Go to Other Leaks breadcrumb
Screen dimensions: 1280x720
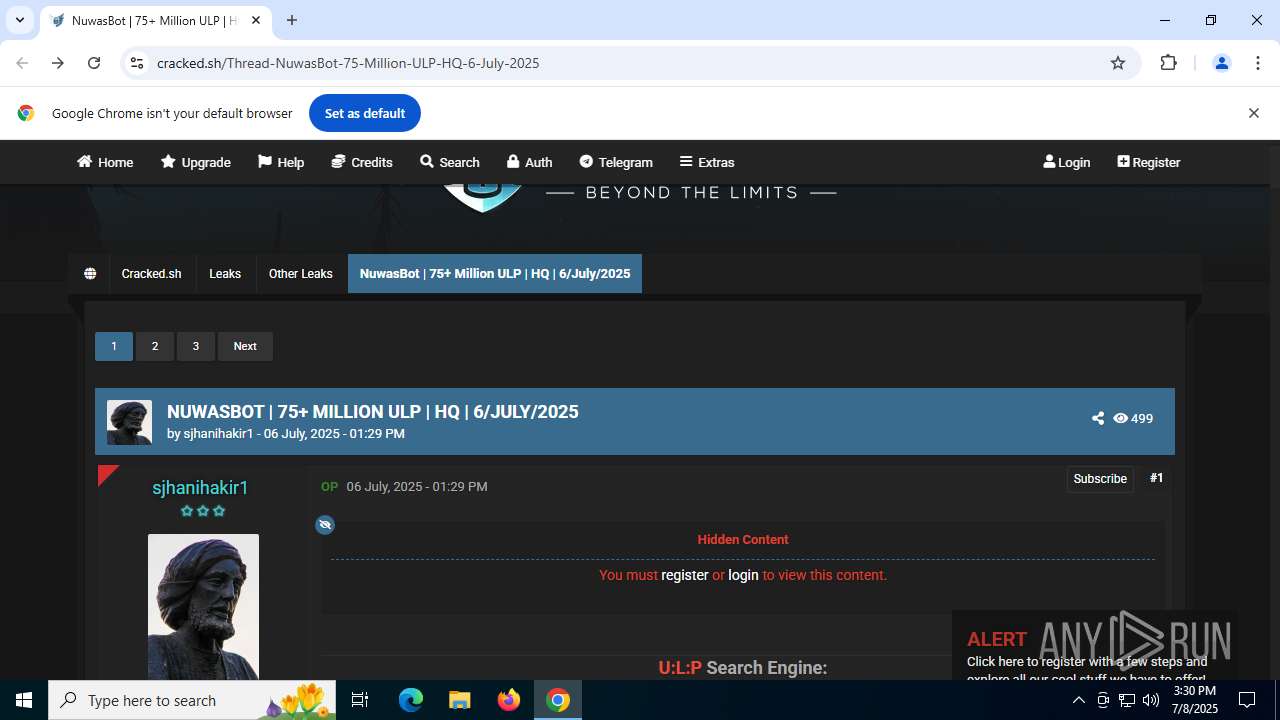(301, 273)
